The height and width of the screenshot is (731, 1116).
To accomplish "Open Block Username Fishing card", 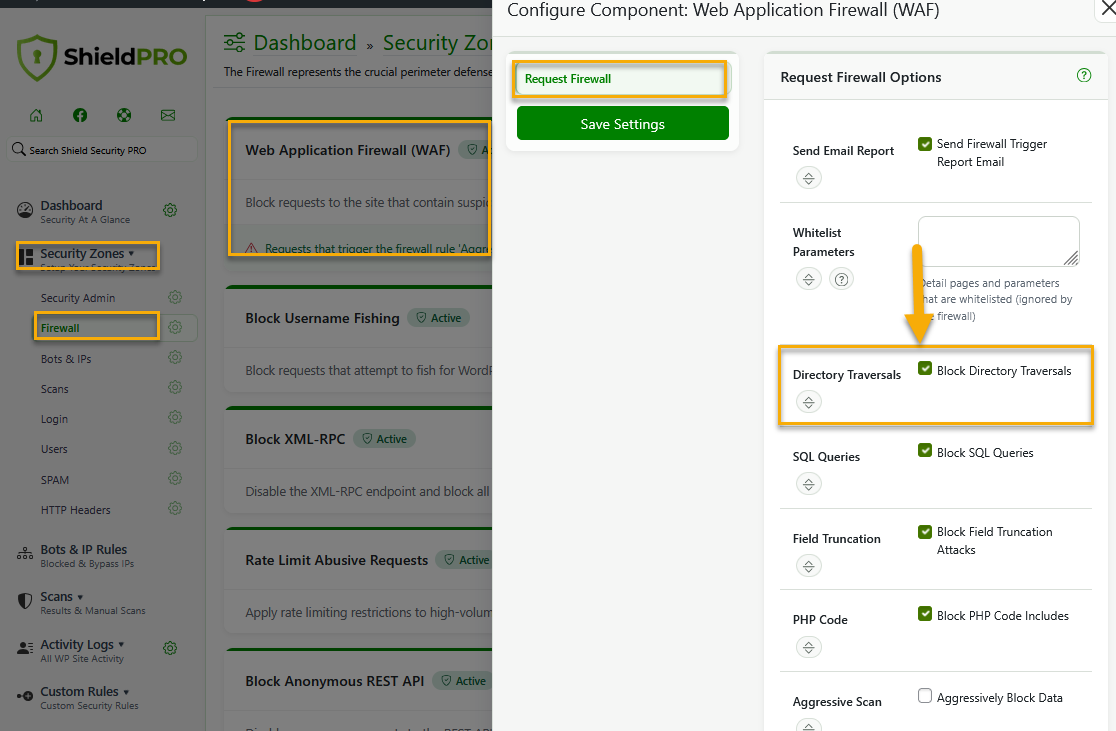I will pos(359,340).
